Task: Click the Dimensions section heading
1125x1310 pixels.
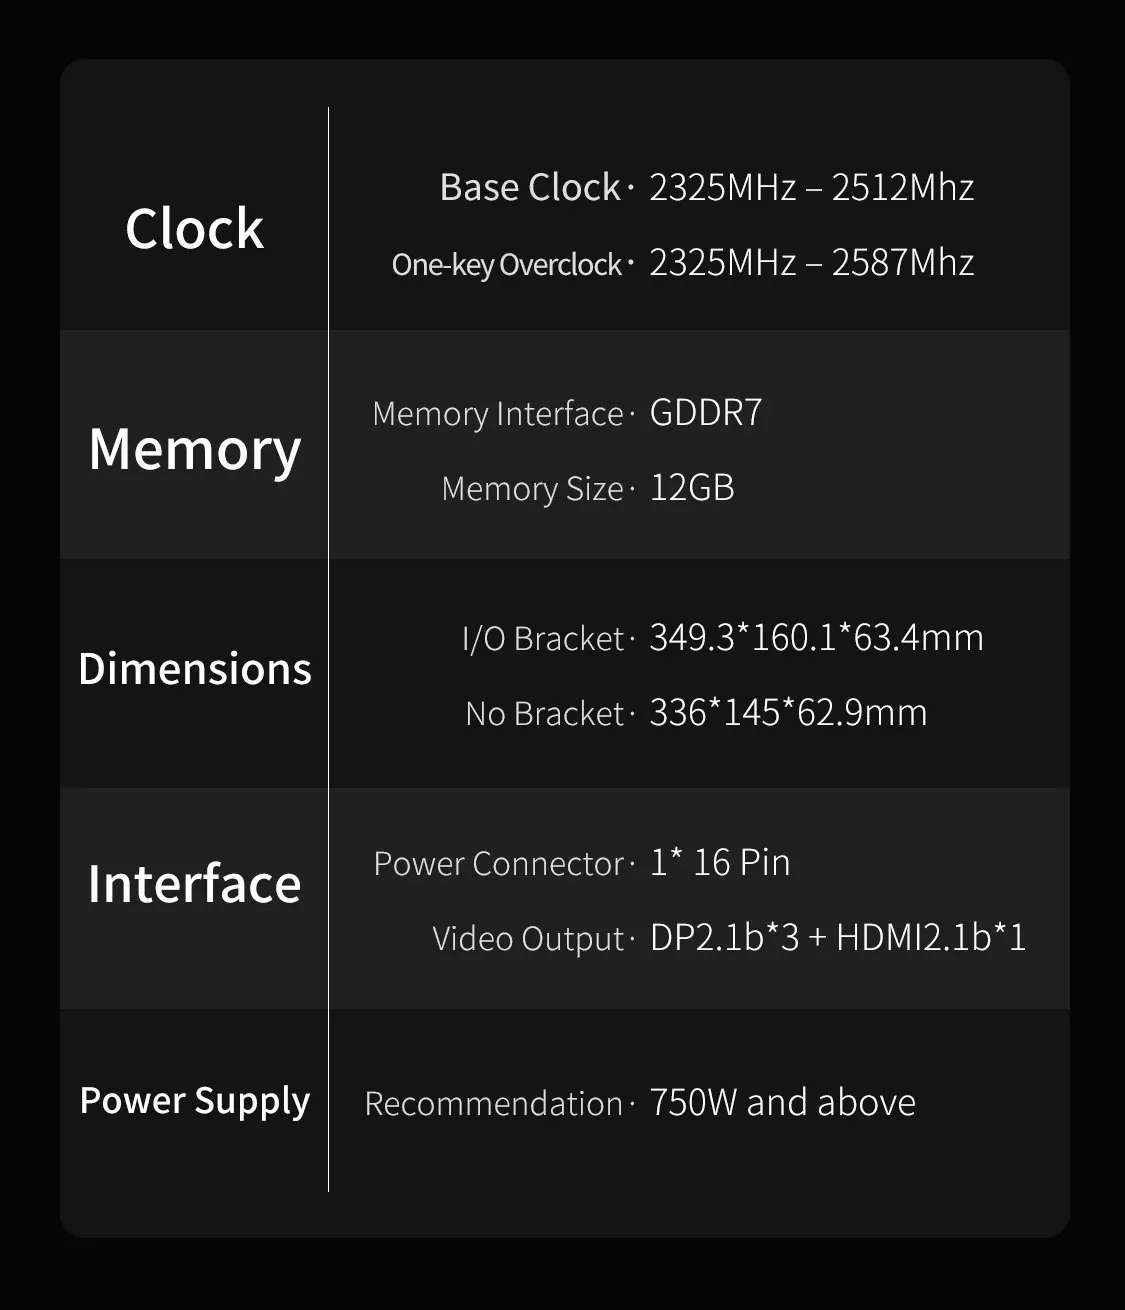Action: (194, 669)
